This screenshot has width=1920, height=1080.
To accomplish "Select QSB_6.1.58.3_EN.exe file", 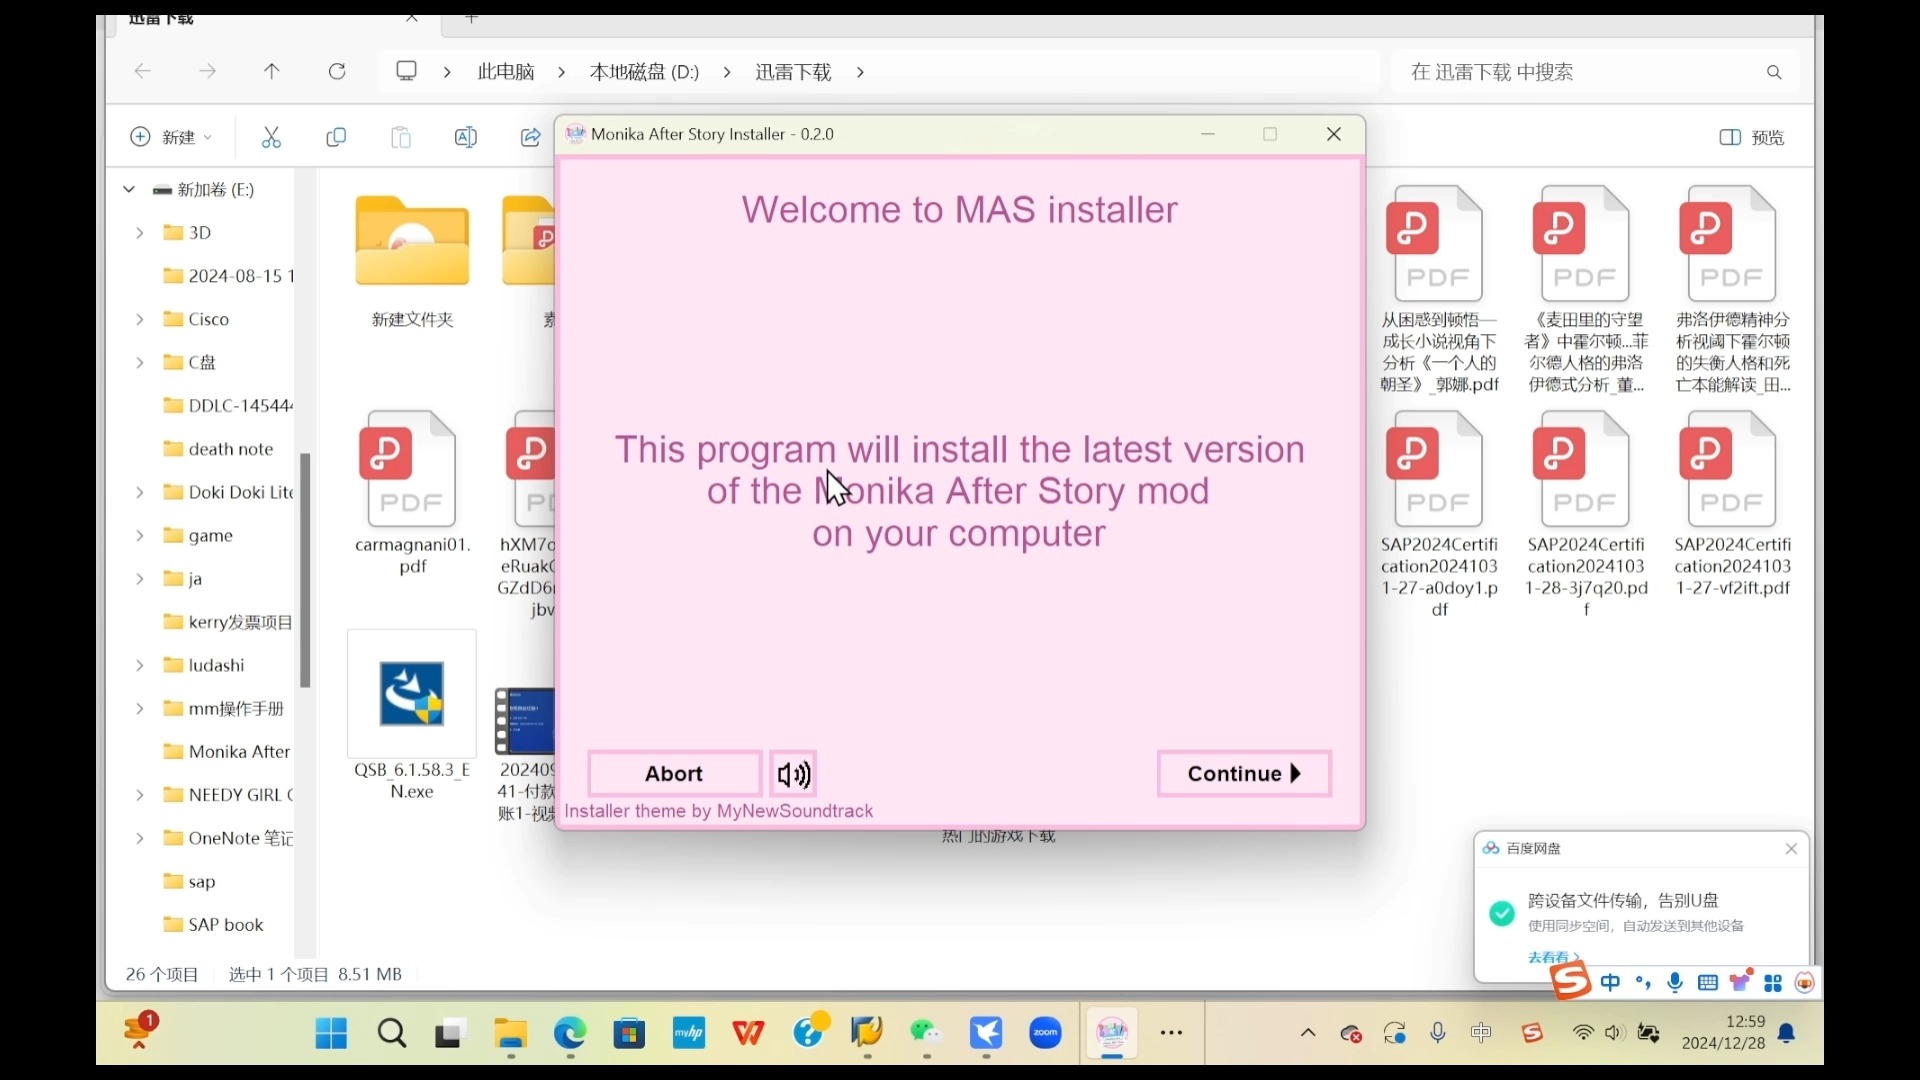I will pyautogui.click(x=412, y=716).
